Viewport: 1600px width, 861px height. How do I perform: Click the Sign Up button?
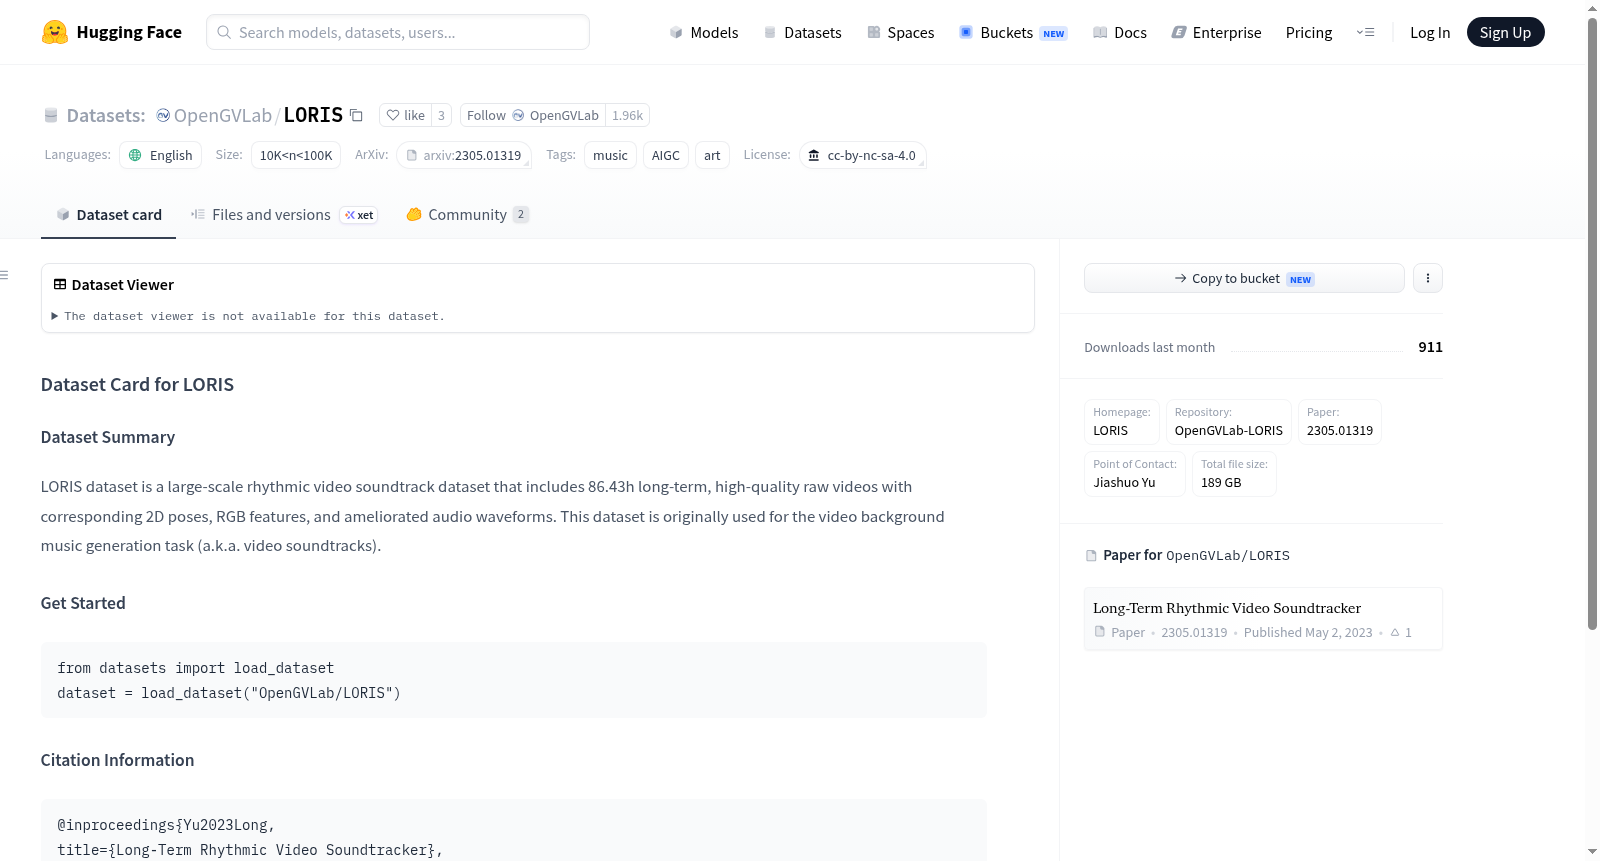coord(1505,32)
